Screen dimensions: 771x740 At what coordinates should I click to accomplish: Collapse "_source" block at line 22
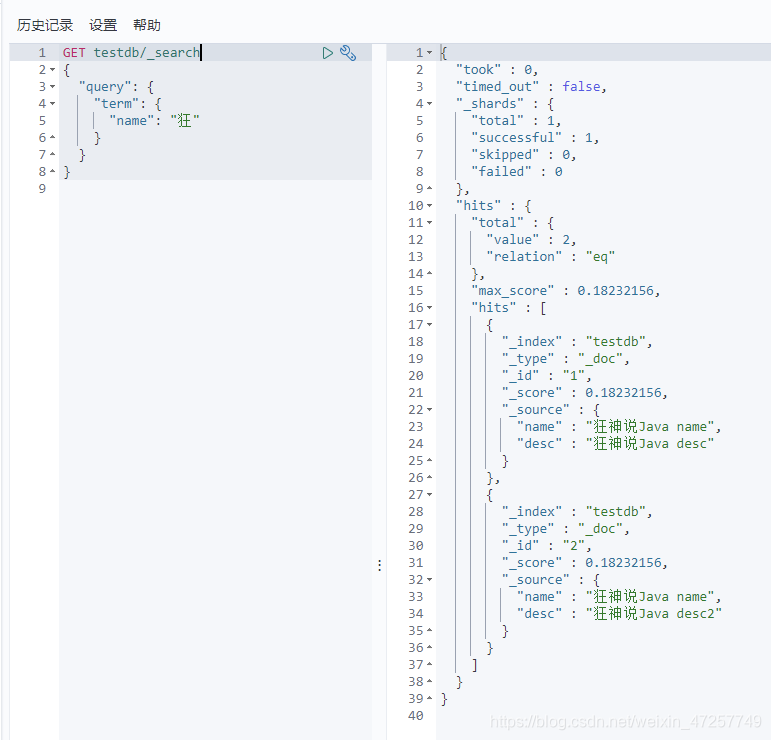pos(430,410)
